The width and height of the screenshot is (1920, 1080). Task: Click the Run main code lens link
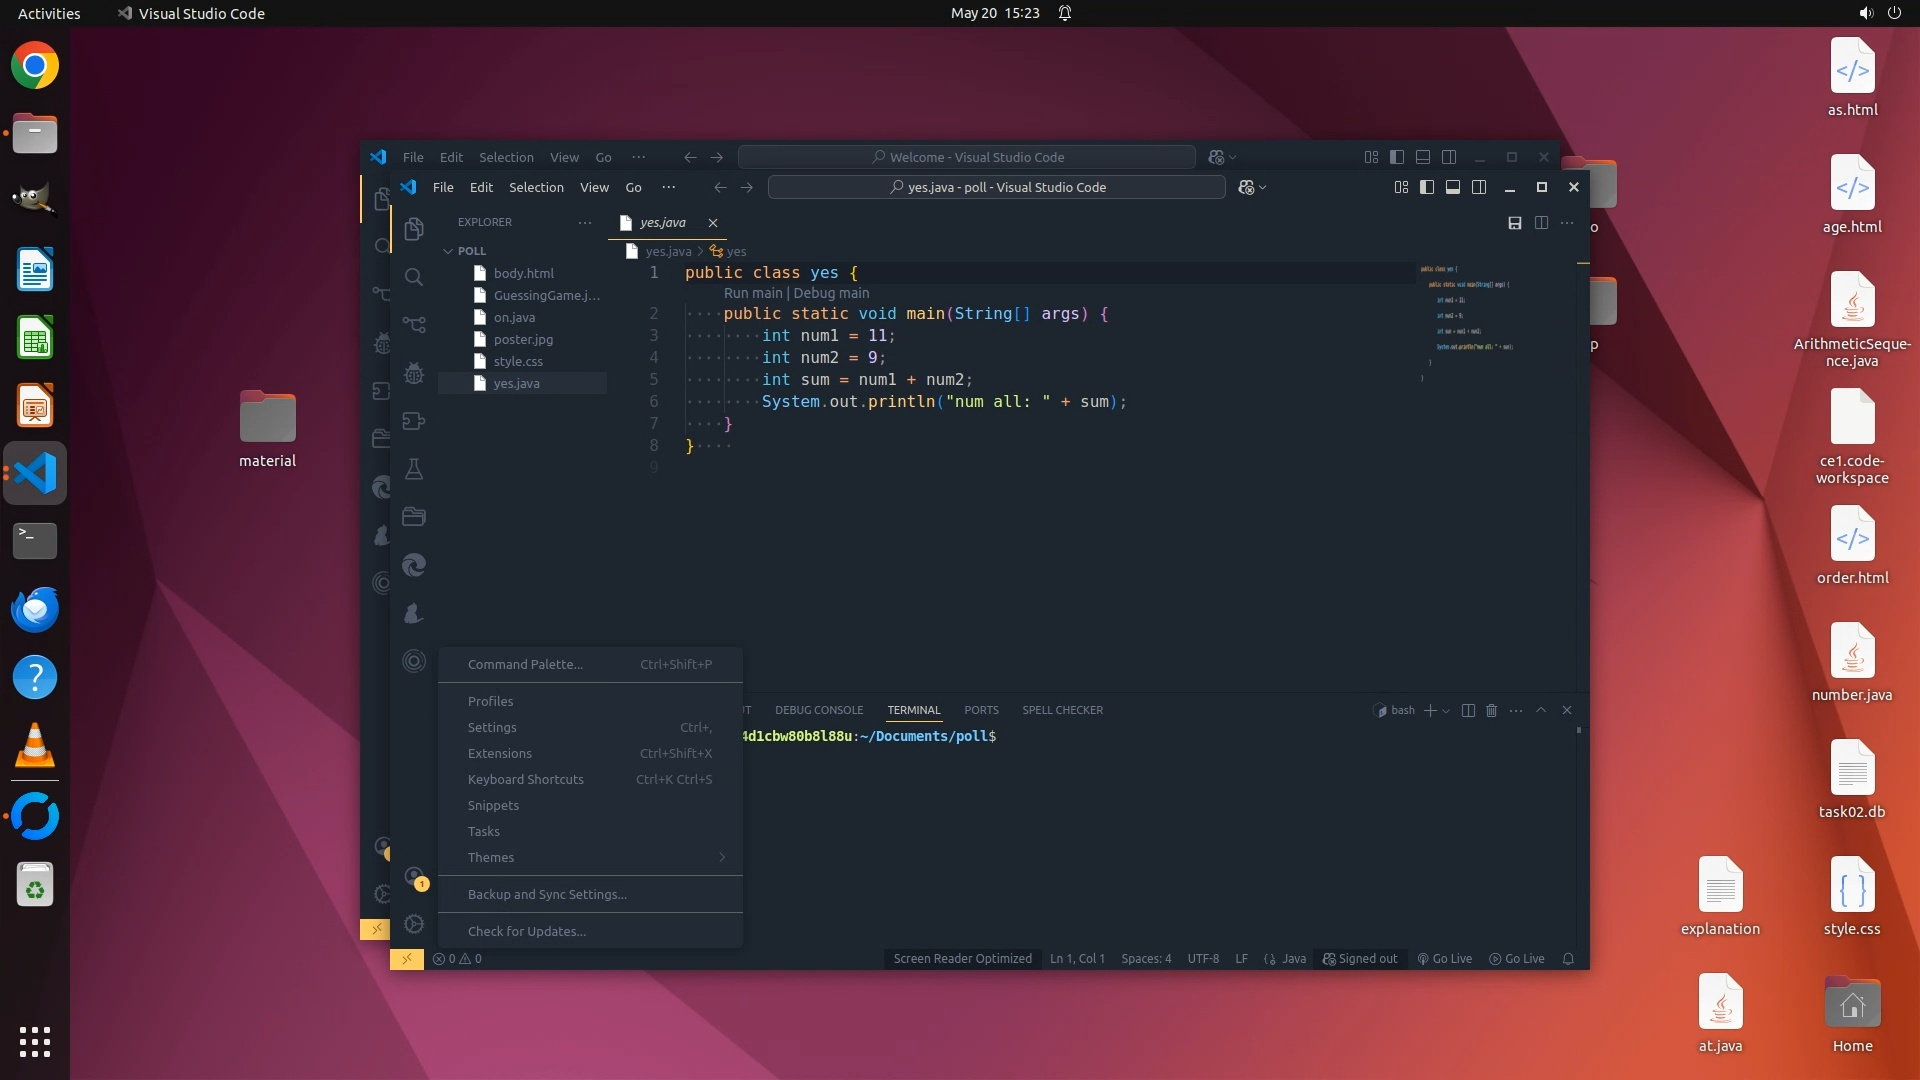[x=752, y=293]
